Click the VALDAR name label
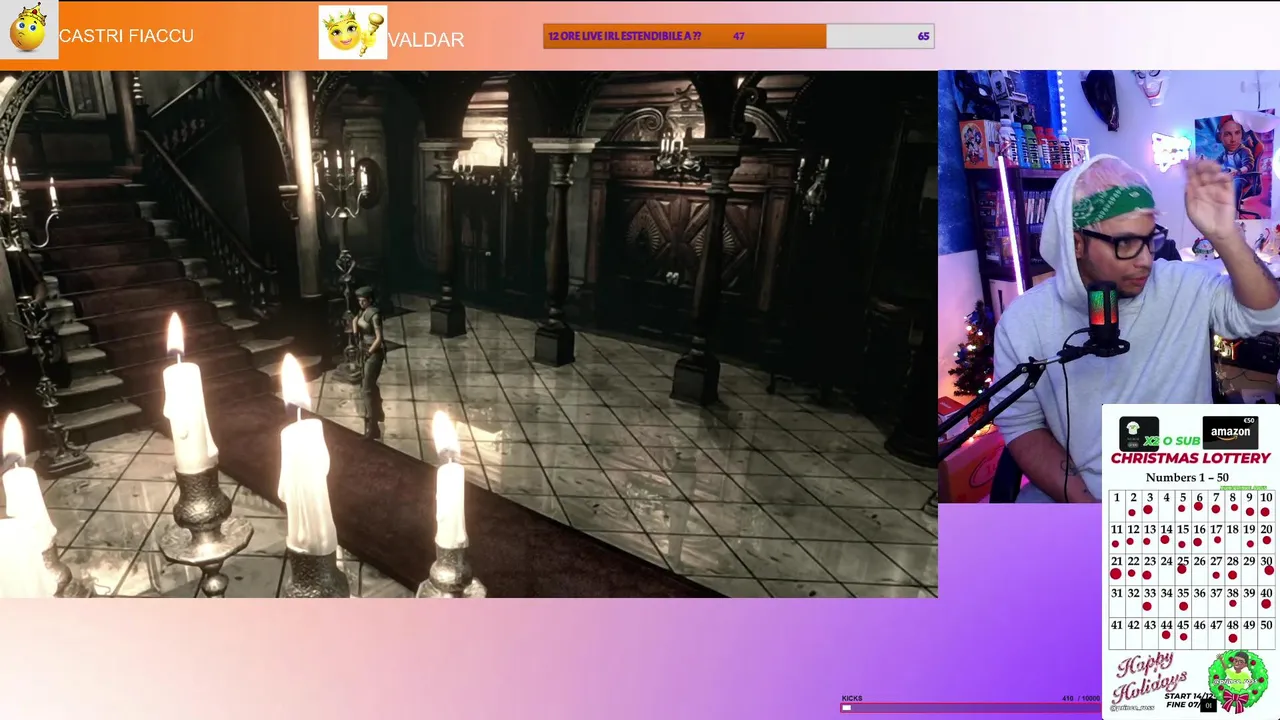Screen dimensions: 1280x720 [x=426, y=40]
